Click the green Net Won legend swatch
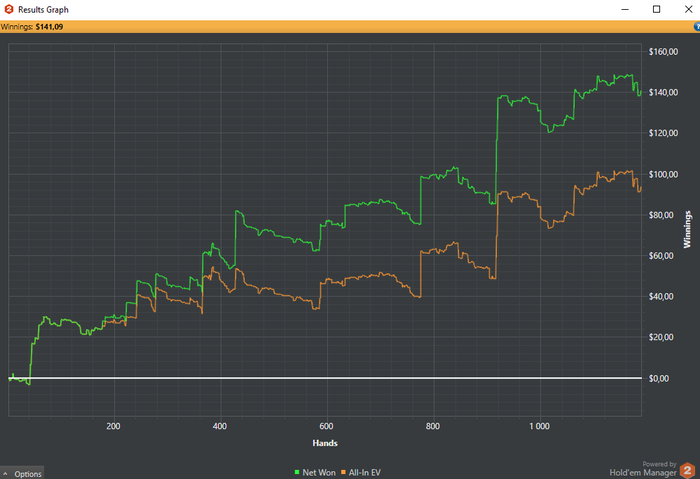Image resolution: width=700 pixels, height=479 pixels. (297, 472)
